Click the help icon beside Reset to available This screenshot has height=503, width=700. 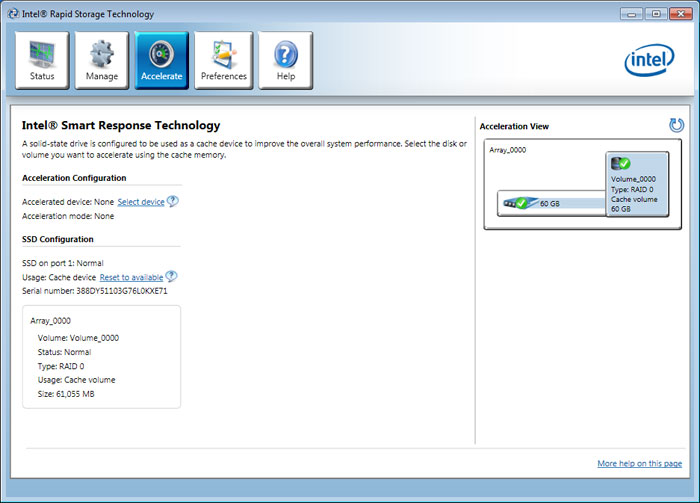(x=171, y=276)
